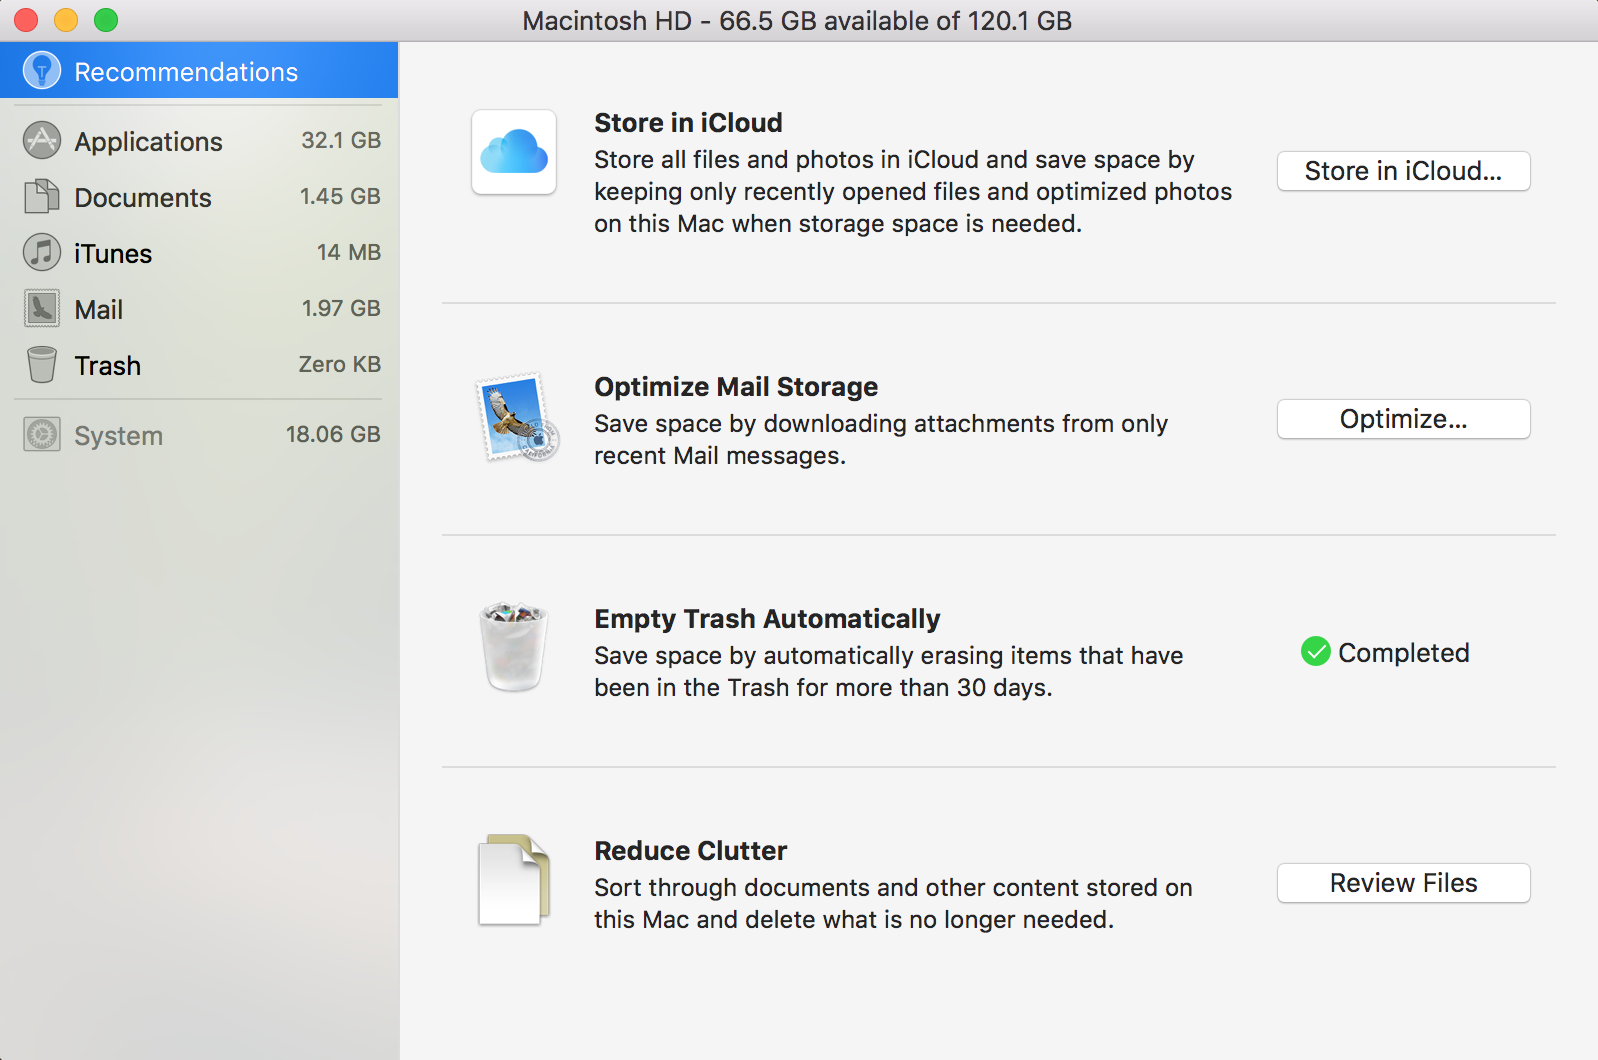The image size is (1598, 1060).
Task: Click the 1.45 GB Documents size
Action: (340, 196)
